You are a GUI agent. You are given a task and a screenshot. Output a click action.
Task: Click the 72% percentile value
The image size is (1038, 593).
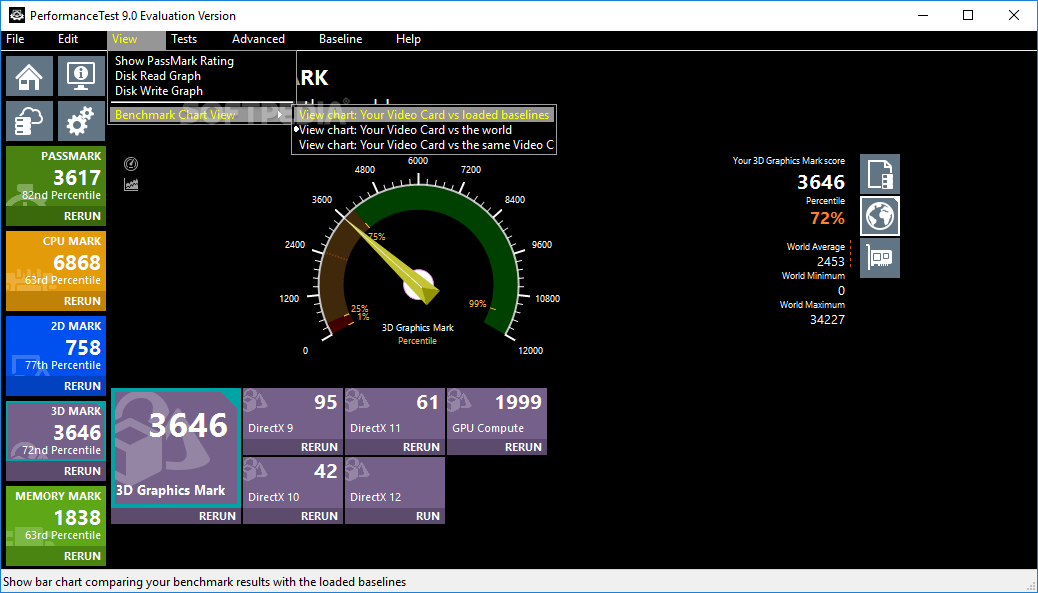click(827, 218)
